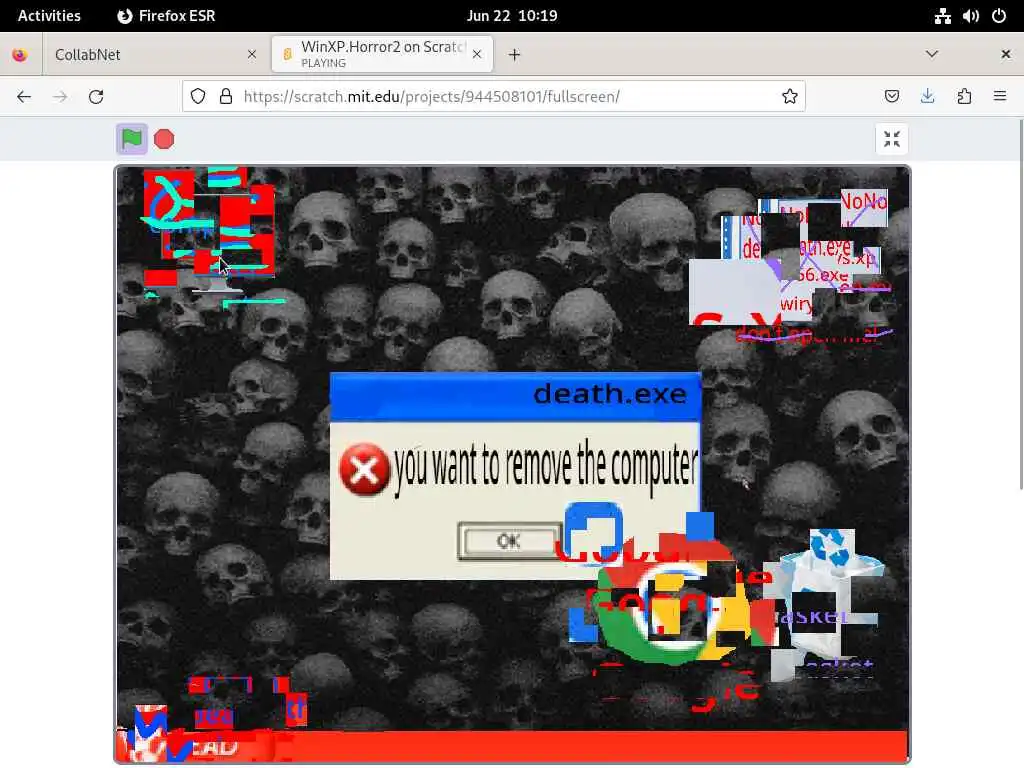
Task: Open the Activities overview
Action: [49, 16]
